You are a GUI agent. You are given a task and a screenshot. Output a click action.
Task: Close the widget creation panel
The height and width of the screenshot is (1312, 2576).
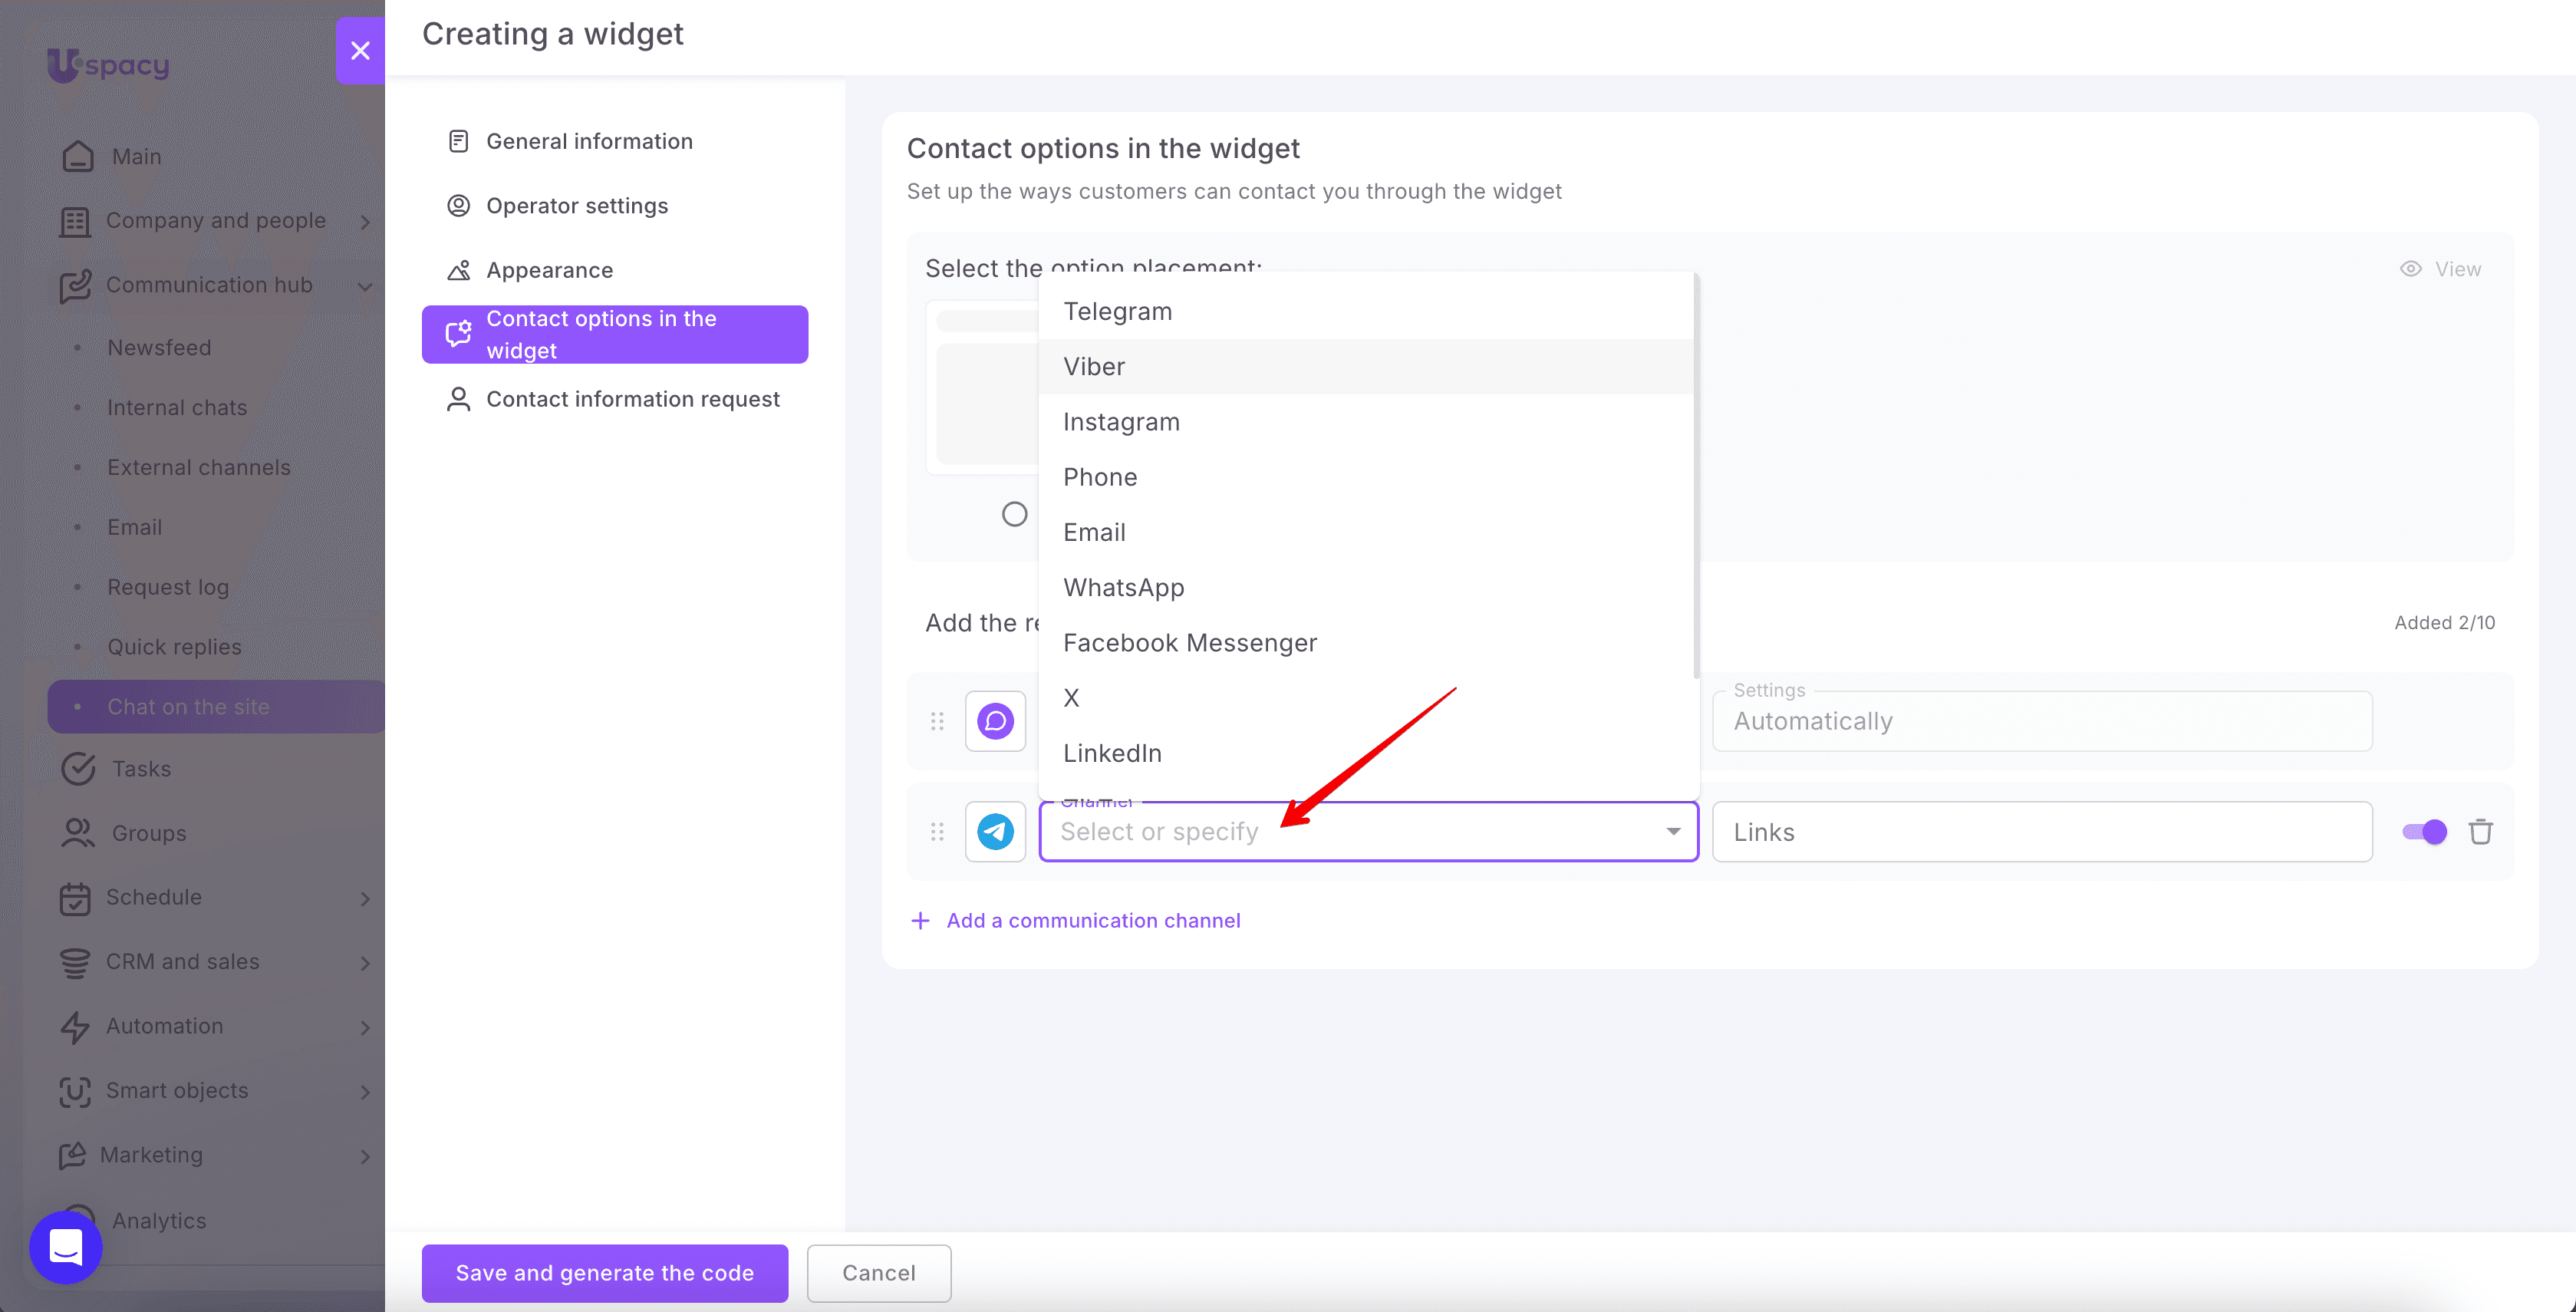360,50
